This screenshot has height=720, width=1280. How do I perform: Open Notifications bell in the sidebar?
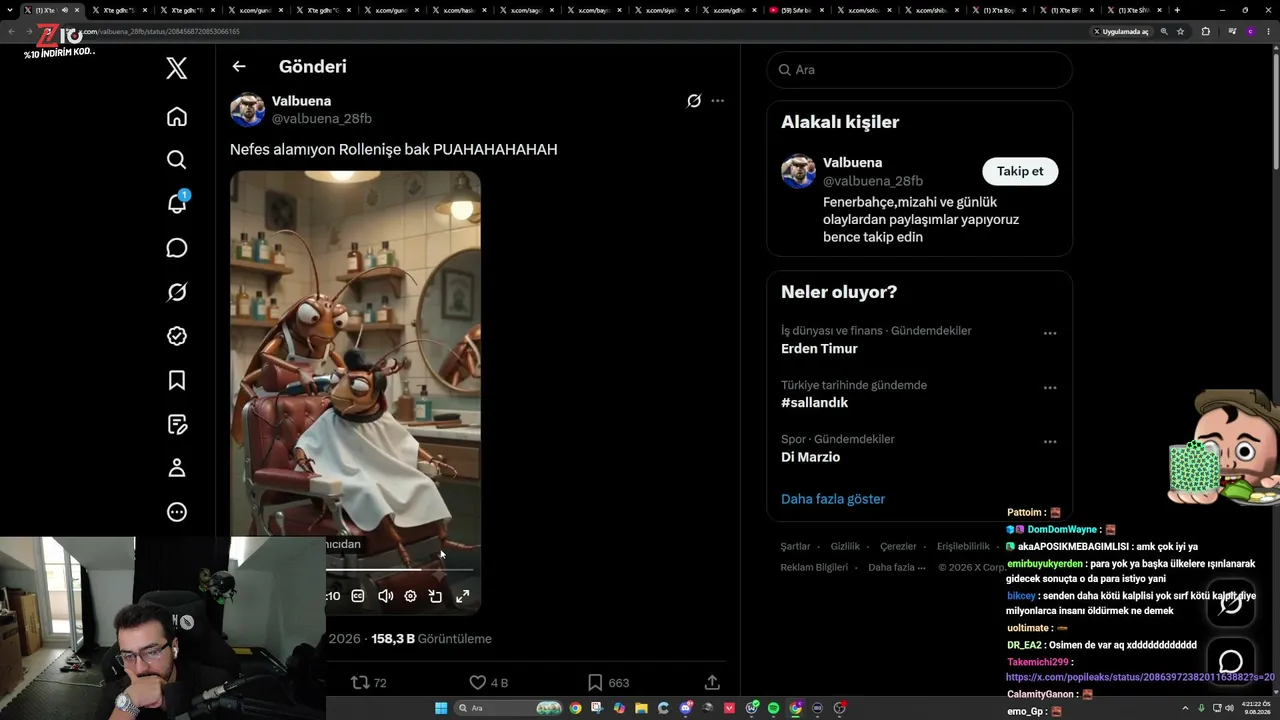tap(177, 203)
